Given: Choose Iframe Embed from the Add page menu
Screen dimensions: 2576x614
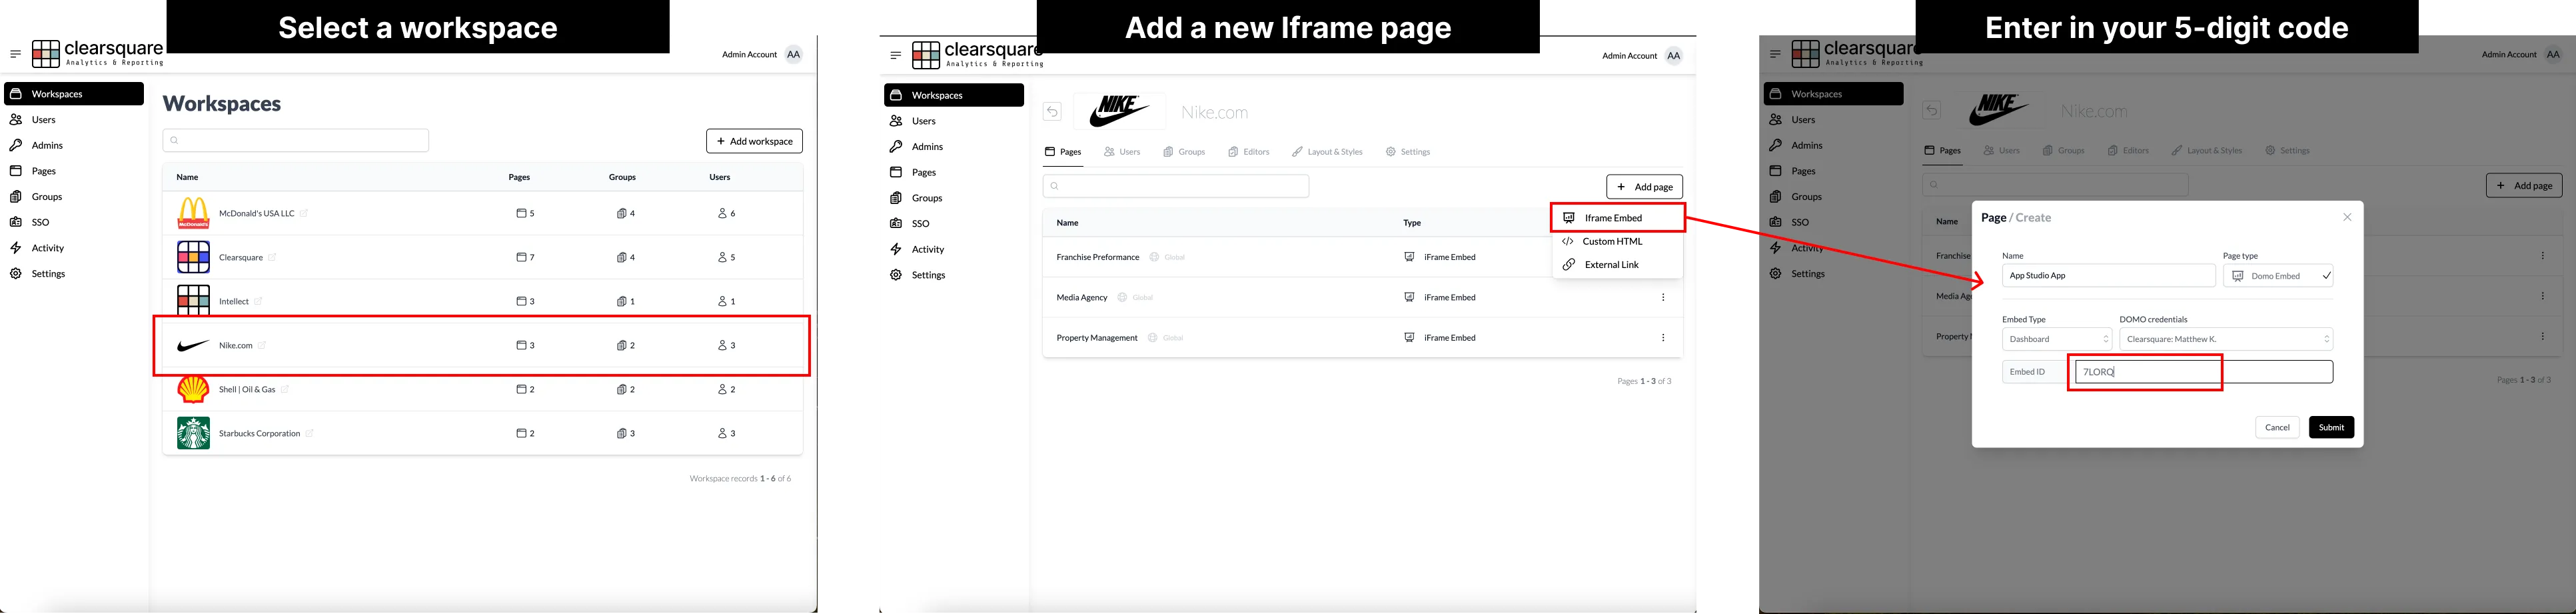Looking at the screenshot, I should (x=1617, y=218).
